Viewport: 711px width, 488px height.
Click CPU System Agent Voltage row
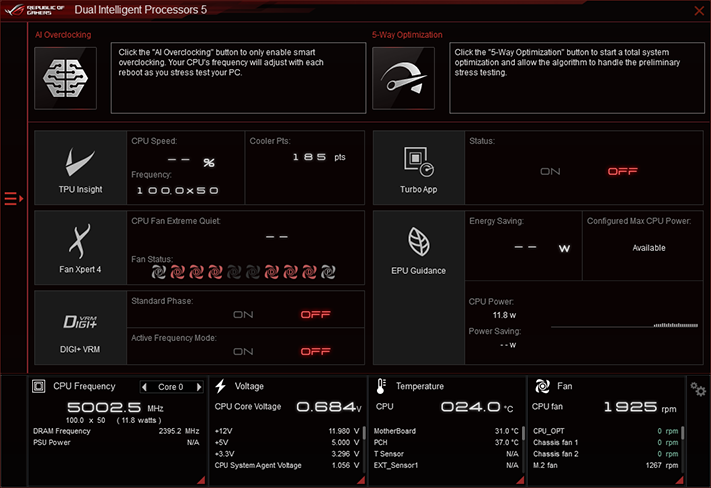point(287,465)
